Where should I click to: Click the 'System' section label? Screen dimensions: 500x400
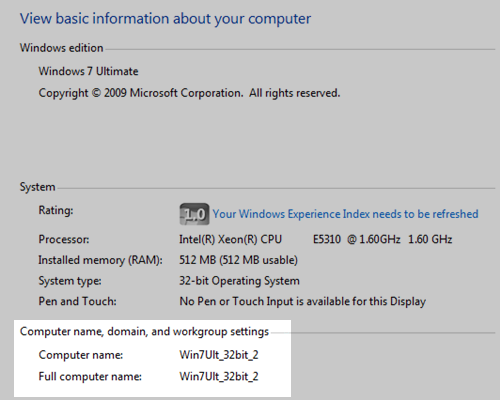37,187
